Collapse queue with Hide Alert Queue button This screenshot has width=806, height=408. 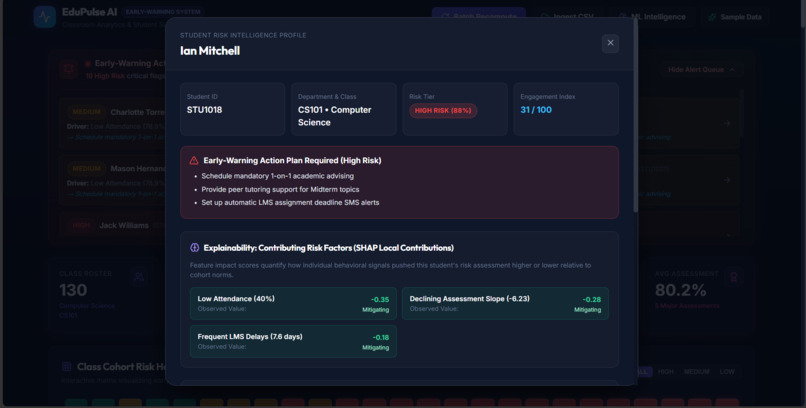[701, 69]
